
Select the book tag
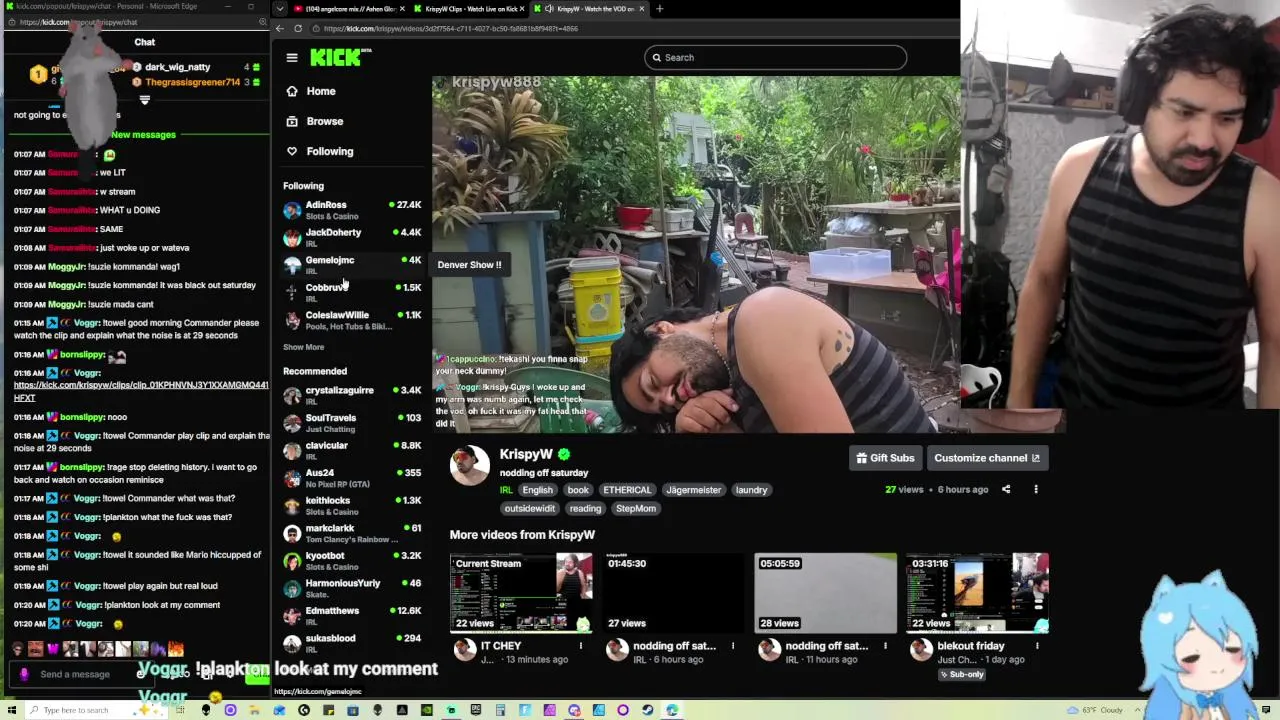coord(578,490)
